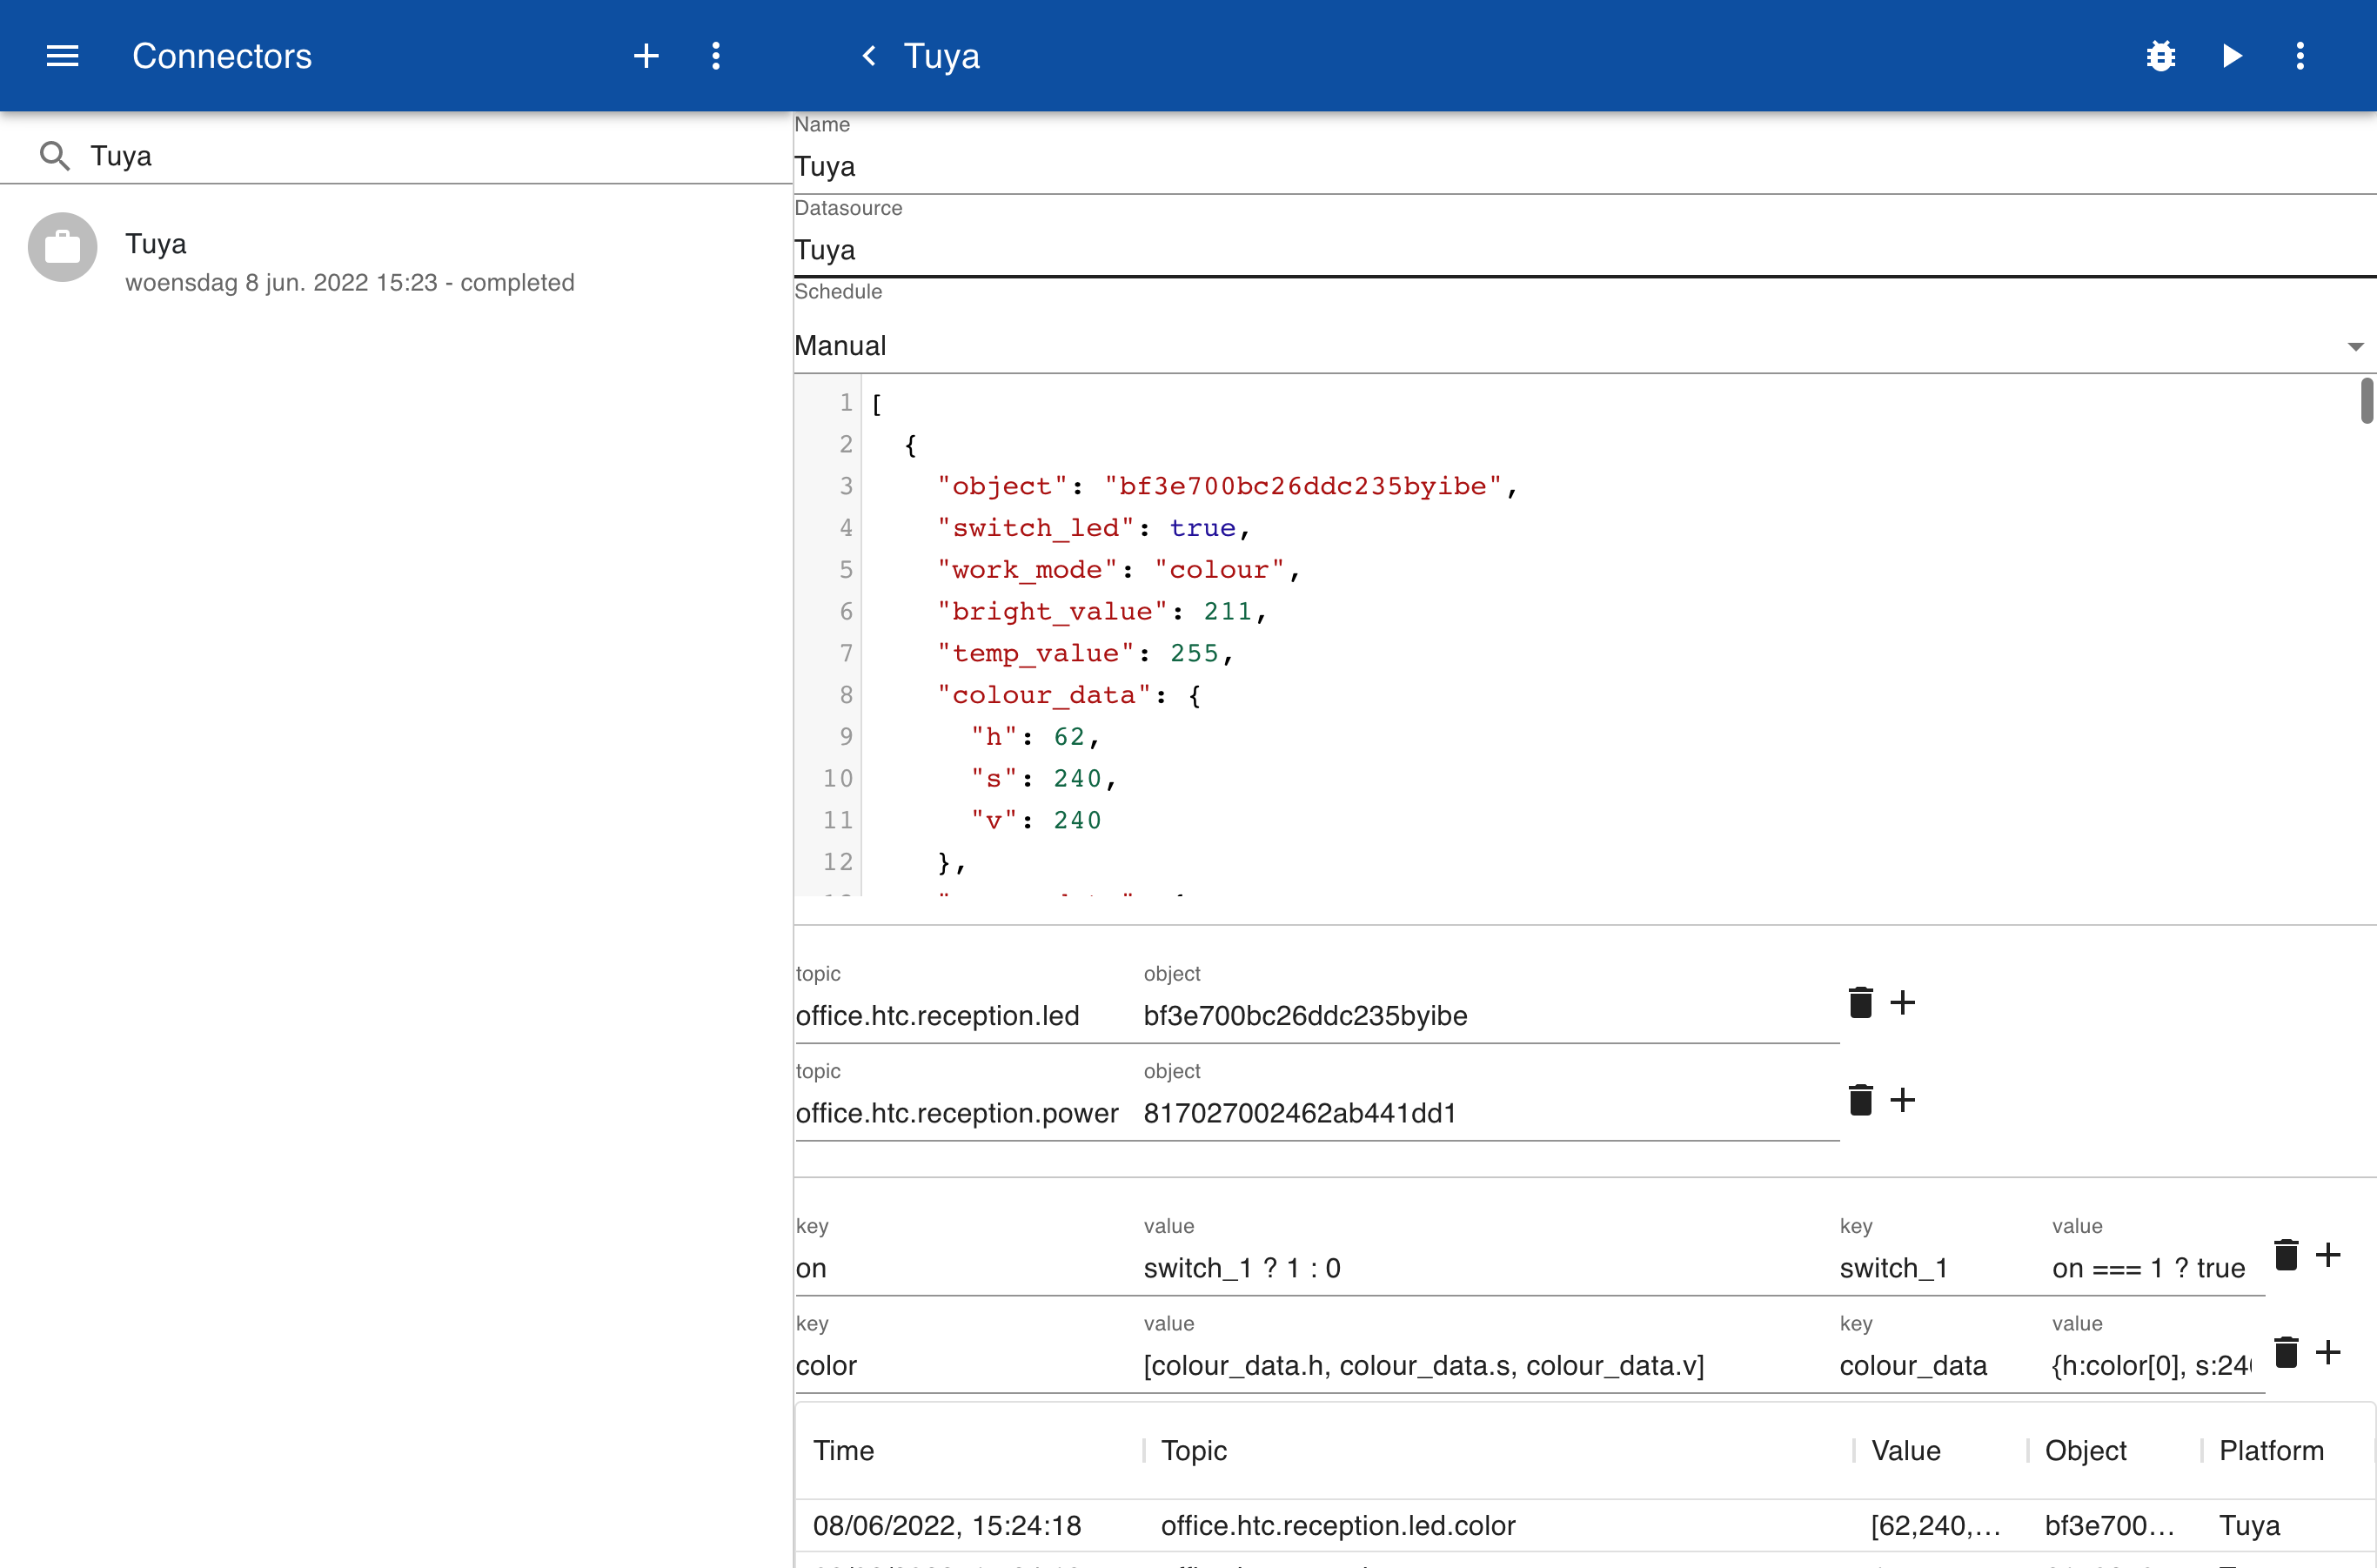Image resolution: width=2377 pixels, height=1568 pixels.
Task: Edit topic field office.htc.reception.led
Action: (968, 1016)
